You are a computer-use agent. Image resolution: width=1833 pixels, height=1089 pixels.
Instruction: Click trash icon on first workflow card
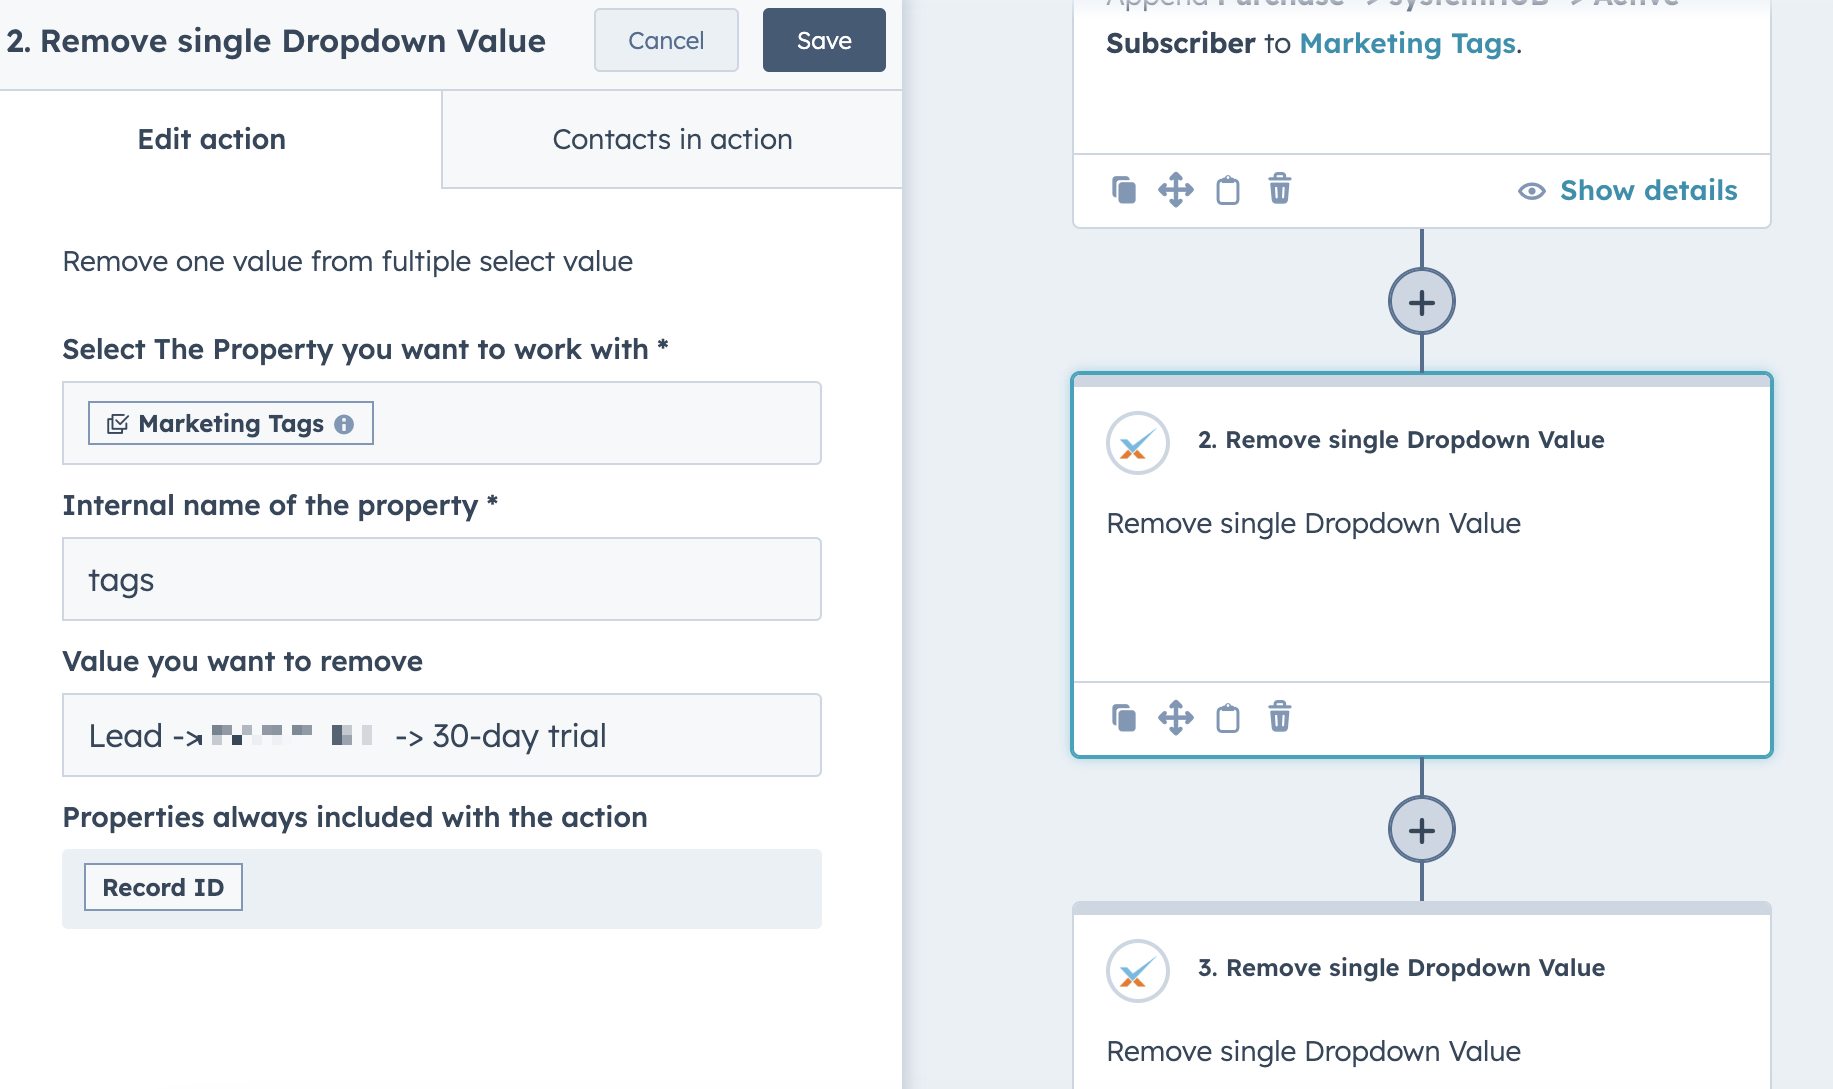pos(1278,189)
